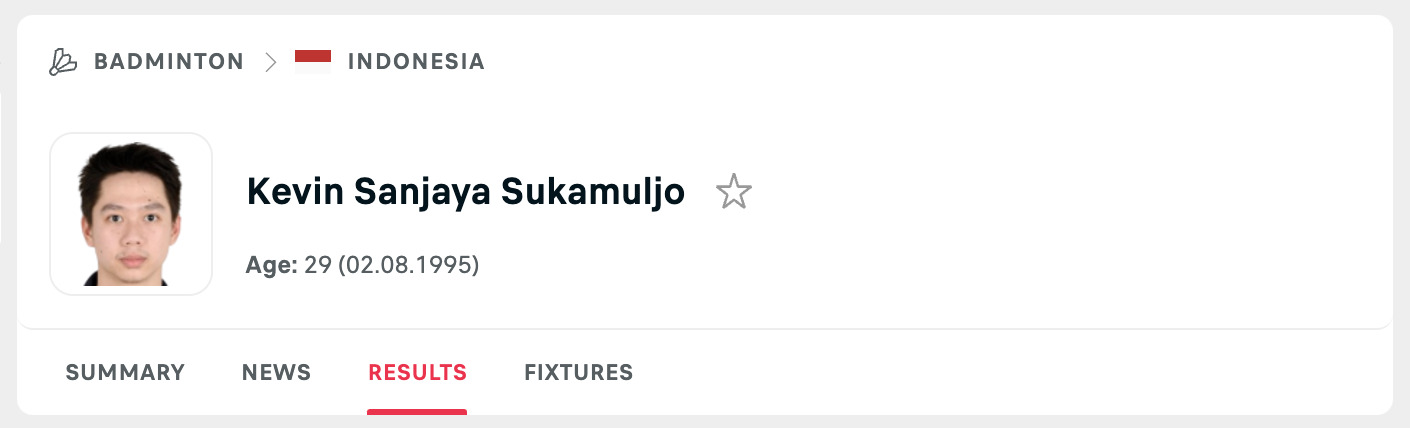Image resolution: width=1410 pixels, height=428 pixels.
Task: Click the red underline below RESULTS
Action: tap(417, 411)
